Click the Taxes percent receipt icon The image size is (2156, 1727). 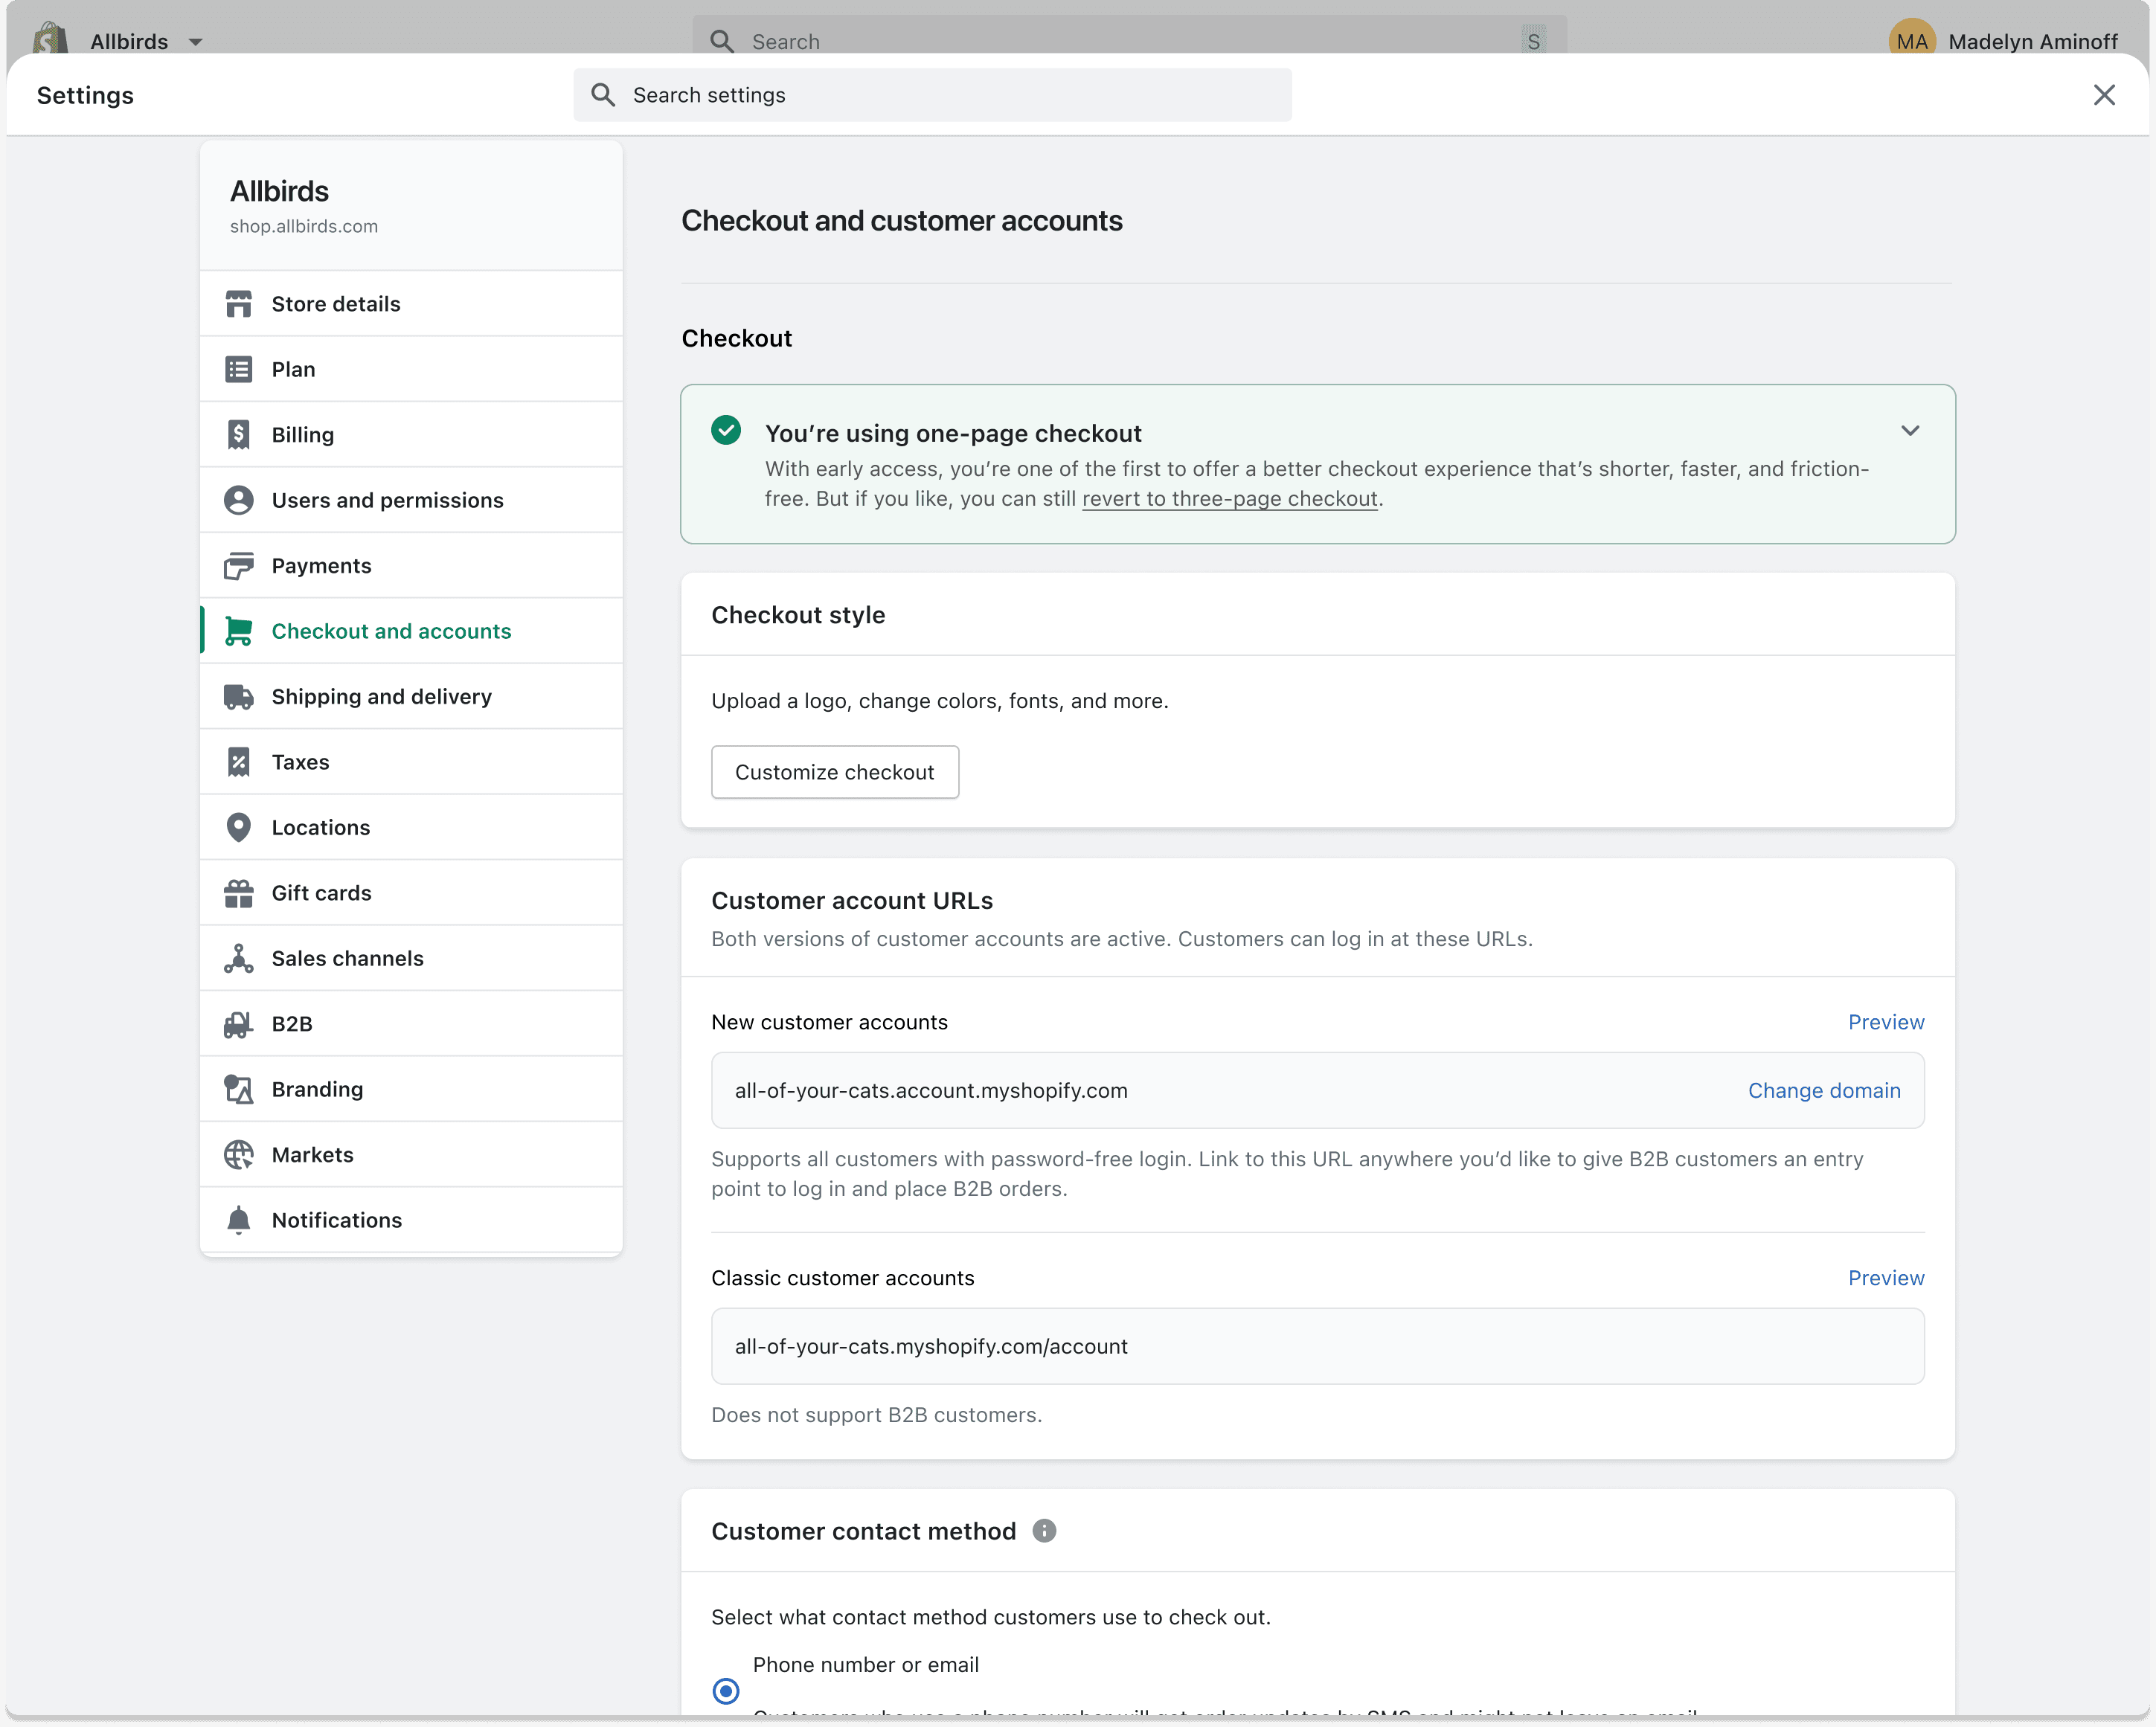[238, 762]
